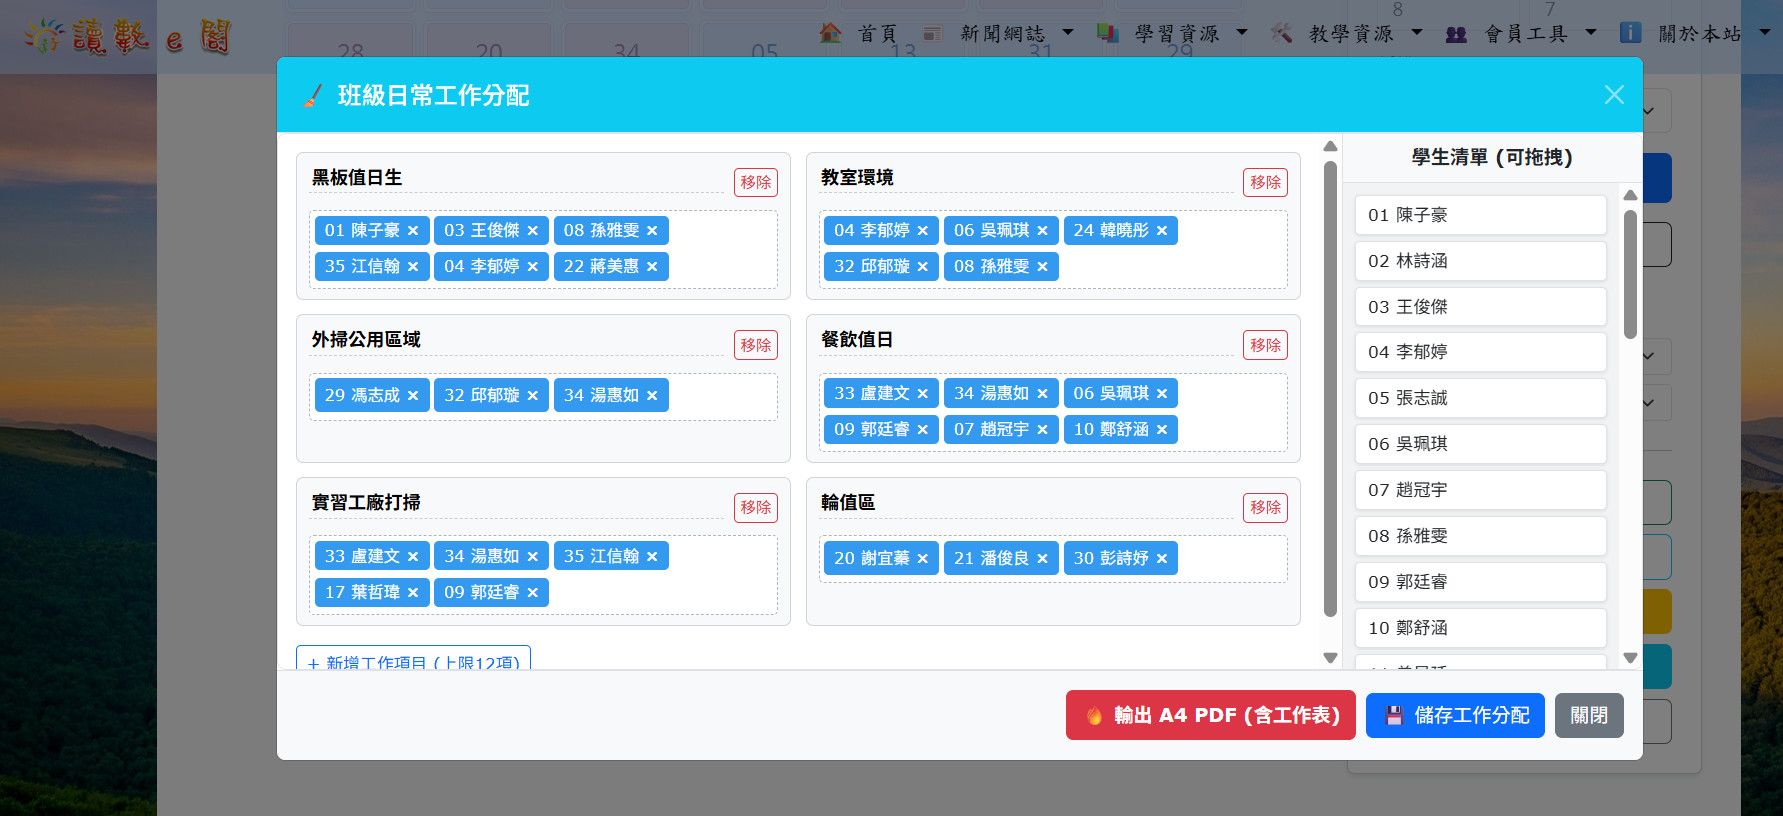Close the 班級日常工作分配 dialog with X
The height and width of the screenshot is (816, 1783).
(x=1613, y=95)
